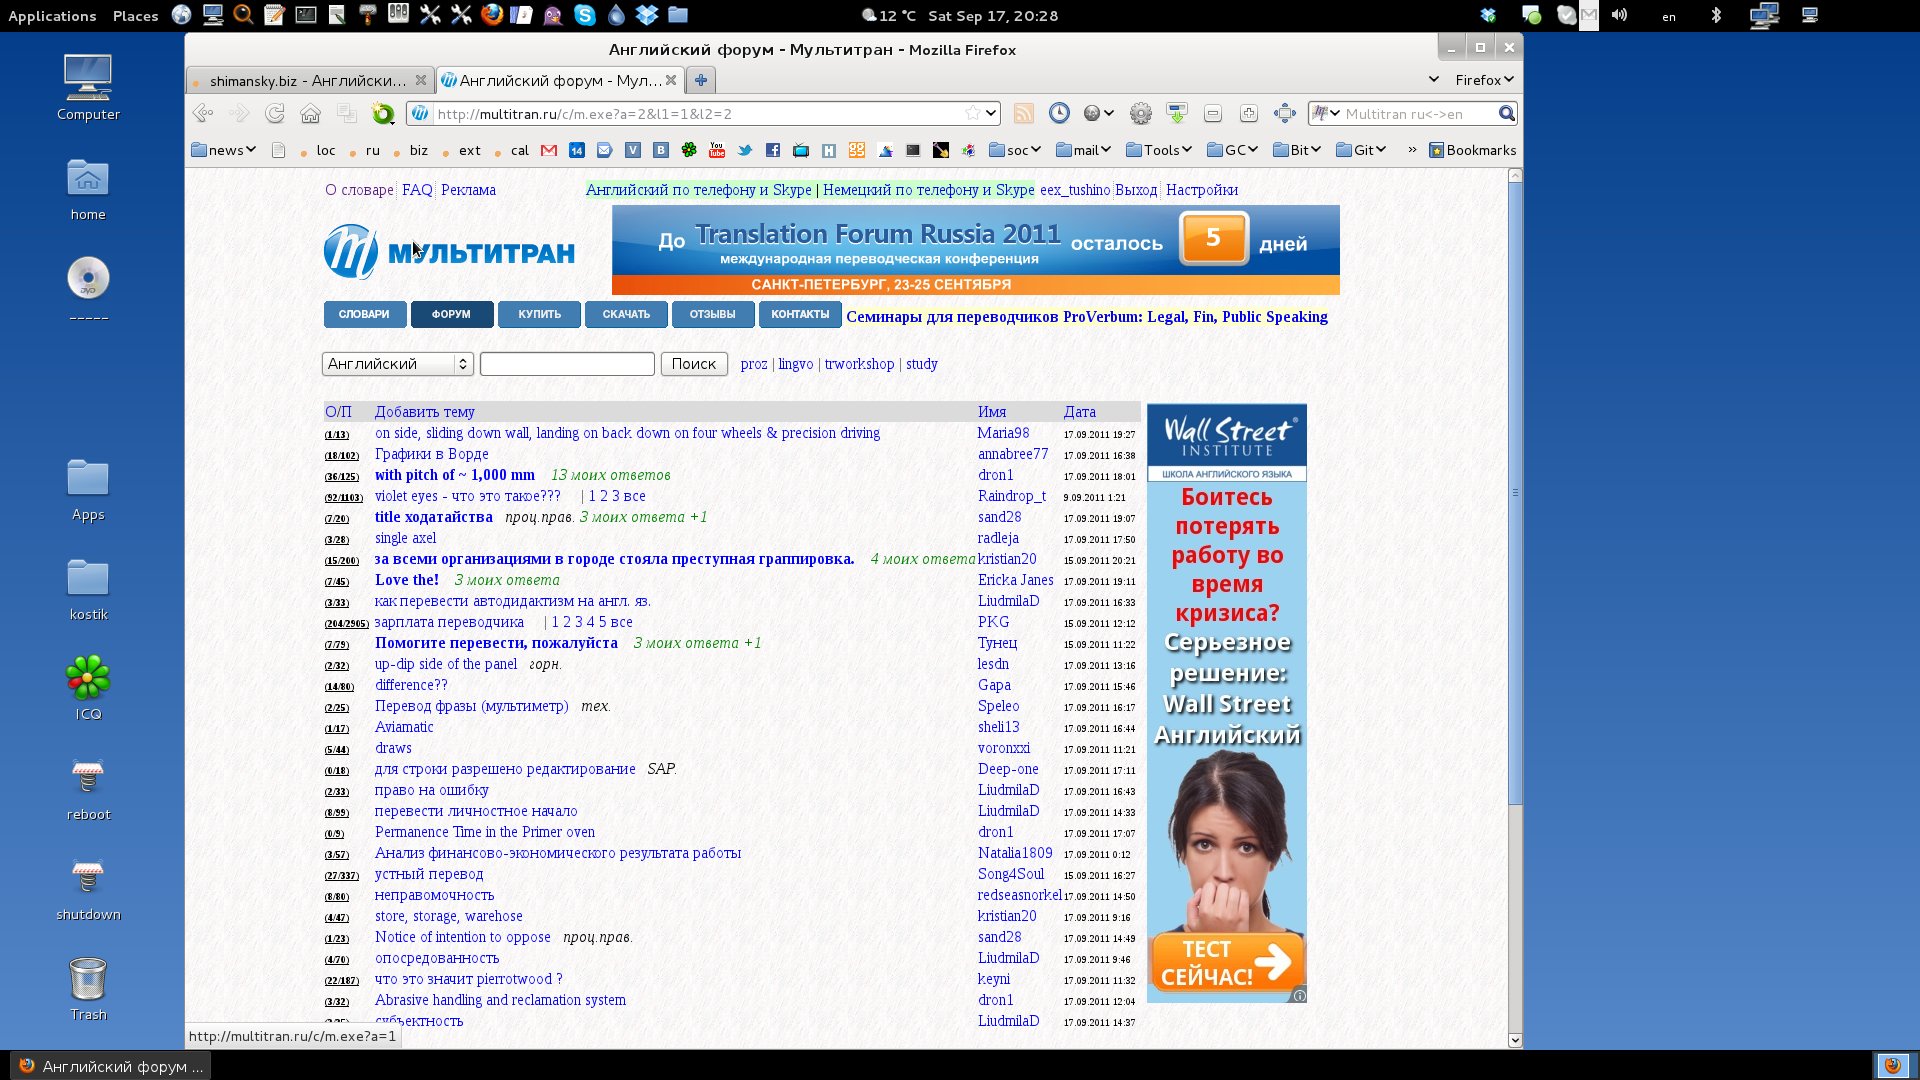Open the Firefox menu dropdown

(1484, 80)
